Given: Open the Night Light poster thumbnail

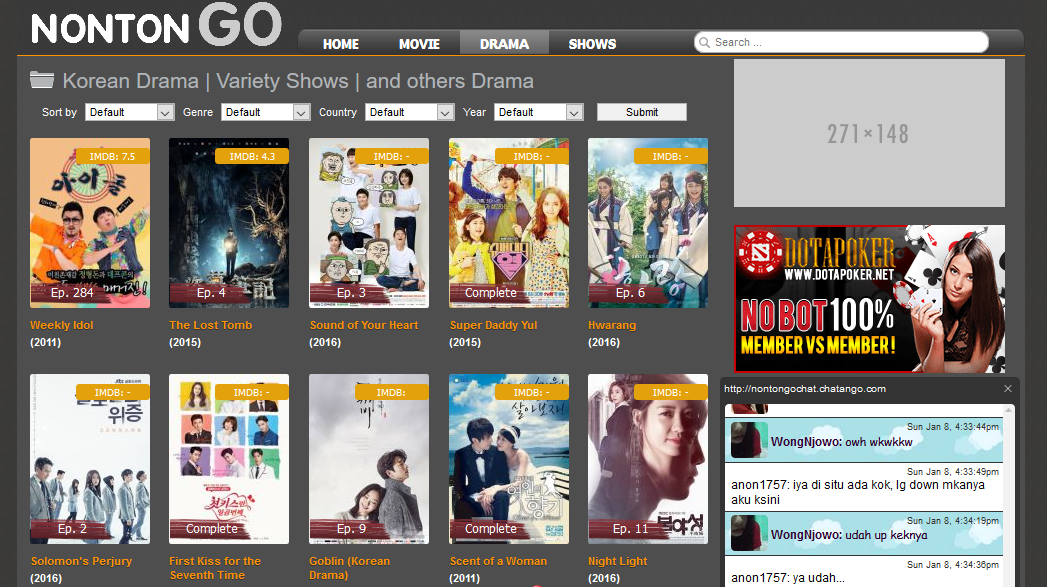Looking at the screenshot, I should pyautogui.click(x=648, y=459).
